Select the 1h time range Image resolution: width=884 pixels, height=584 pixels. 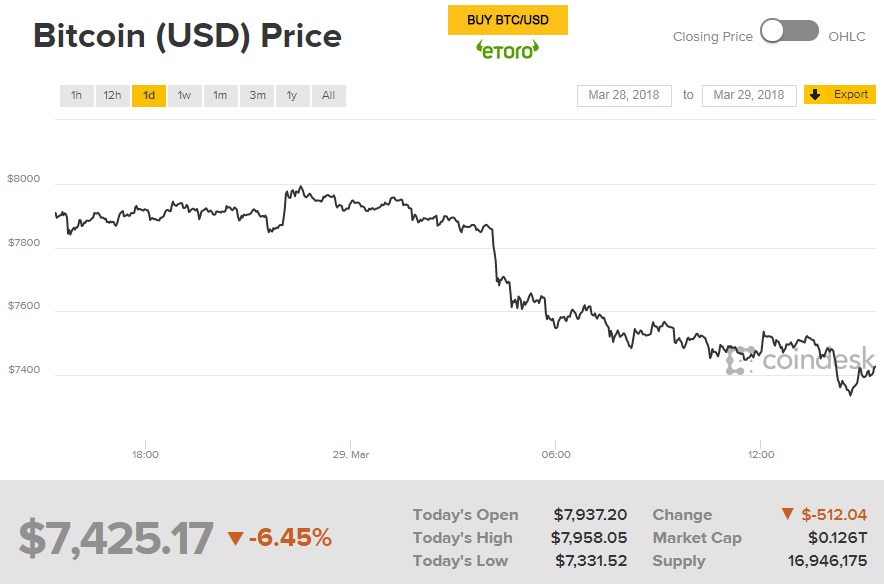pyautogui.click(x=76, y=95)
